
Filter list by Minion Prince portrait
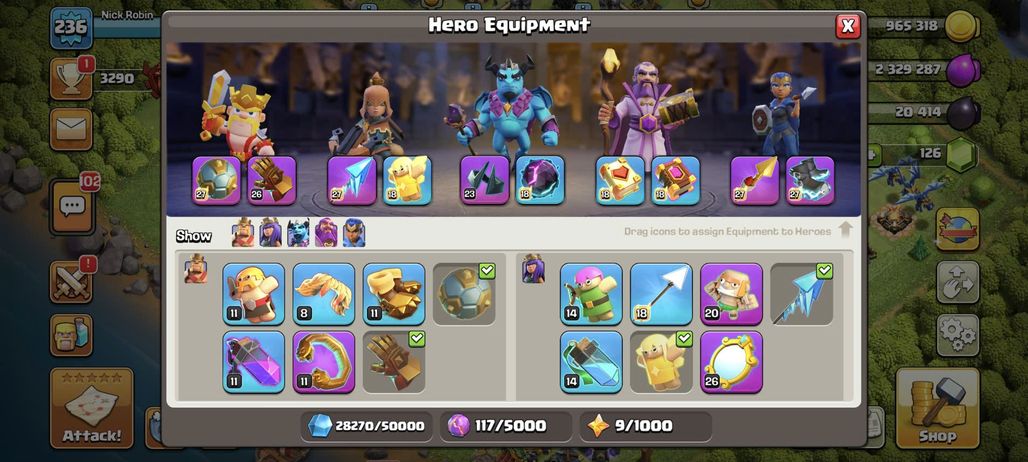pyautogui.click(x=298, y=233)
